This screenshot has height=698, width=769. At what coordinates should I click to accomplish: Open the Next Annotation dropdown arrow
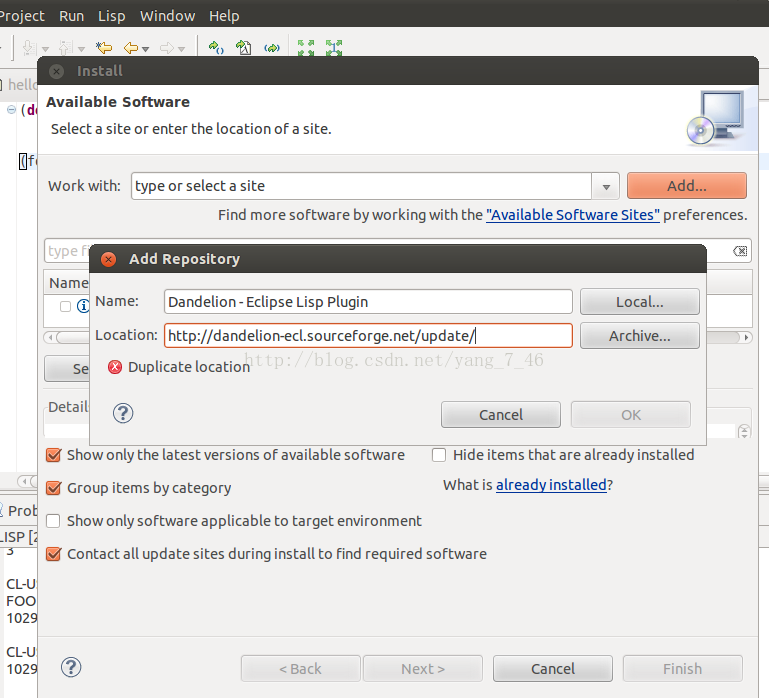[45, 49]
